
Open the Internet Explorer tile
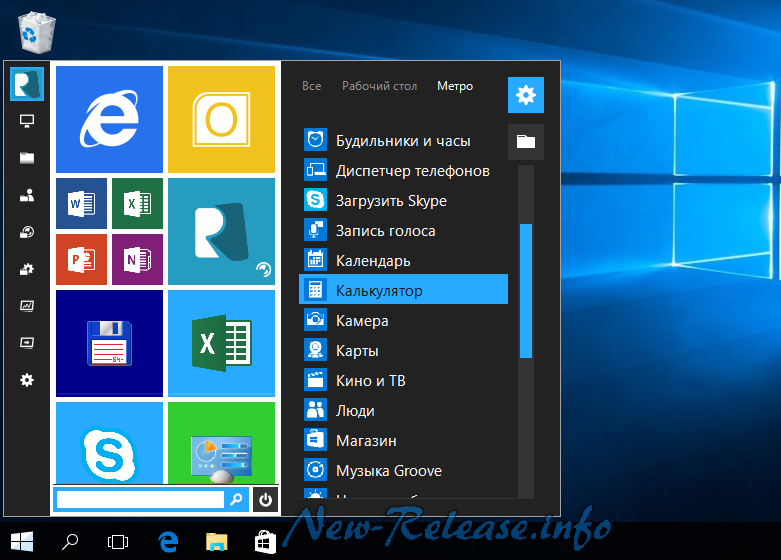click(109, 120)
